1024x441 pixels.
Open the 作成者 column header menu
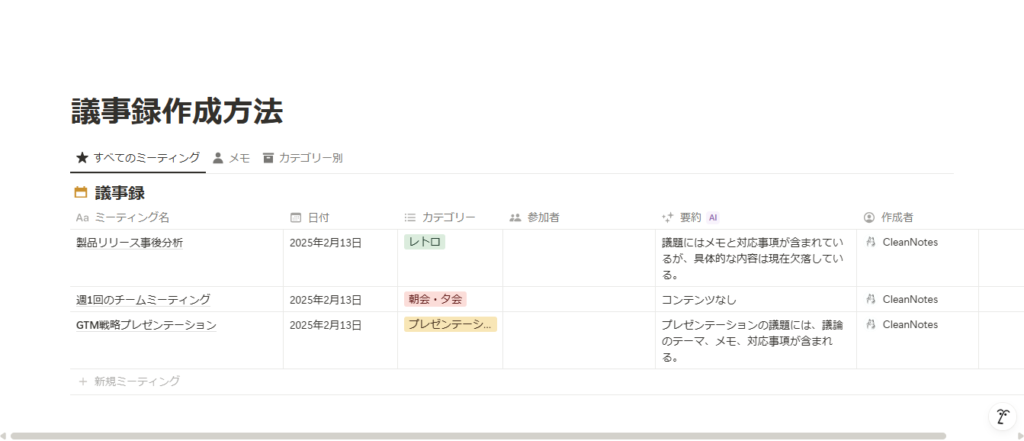point(917,218)
